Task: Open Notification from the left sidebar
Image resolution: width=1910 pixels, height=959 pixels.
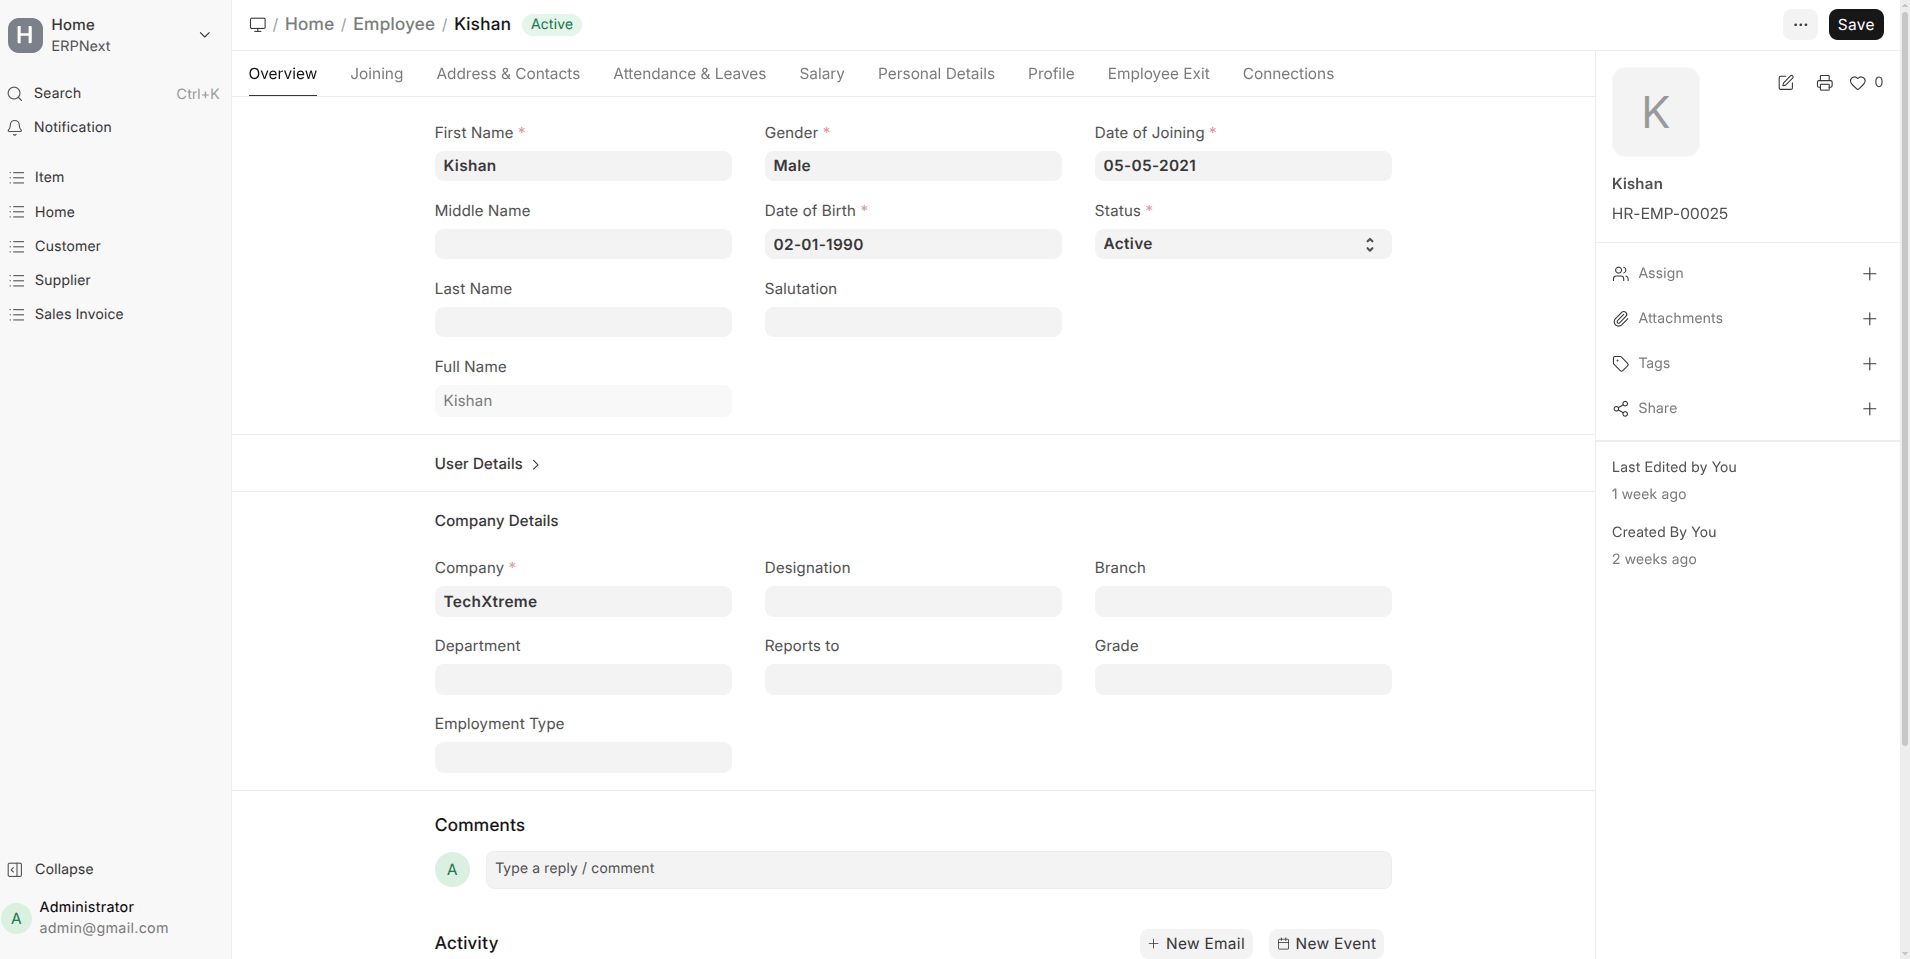Action: click(x=72, y=127)
